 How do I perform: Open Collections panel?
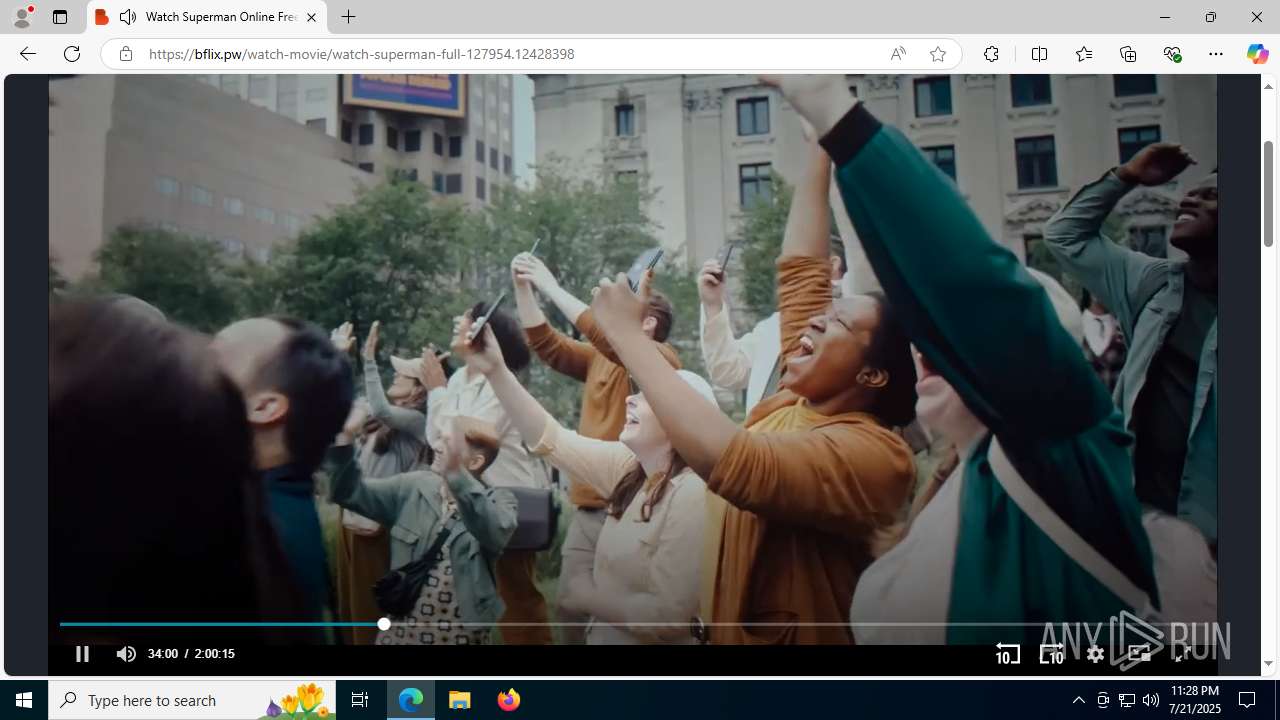coord(1128,54)
